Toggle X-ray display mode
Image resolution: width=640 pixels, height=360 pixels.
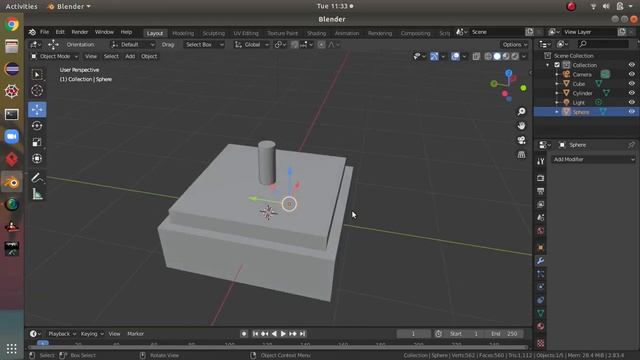(476, 56)
